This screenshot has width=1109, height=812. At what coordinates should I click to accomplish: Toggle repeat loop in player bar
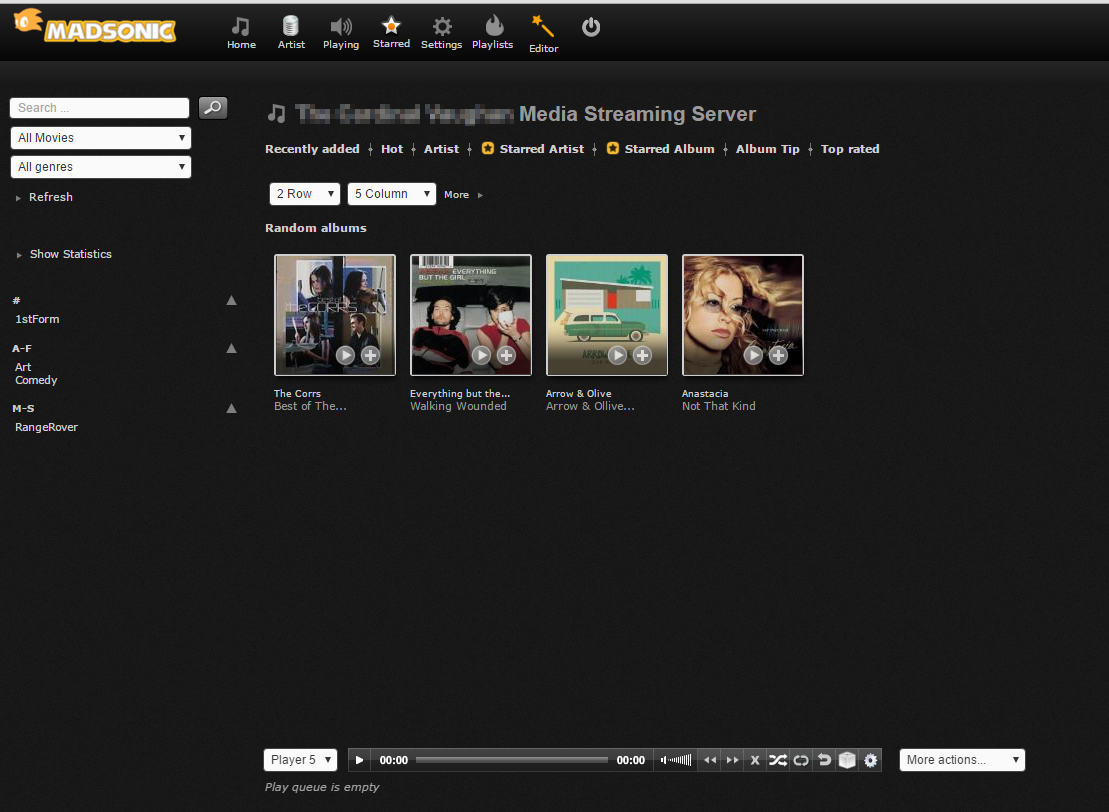[801, 760]
